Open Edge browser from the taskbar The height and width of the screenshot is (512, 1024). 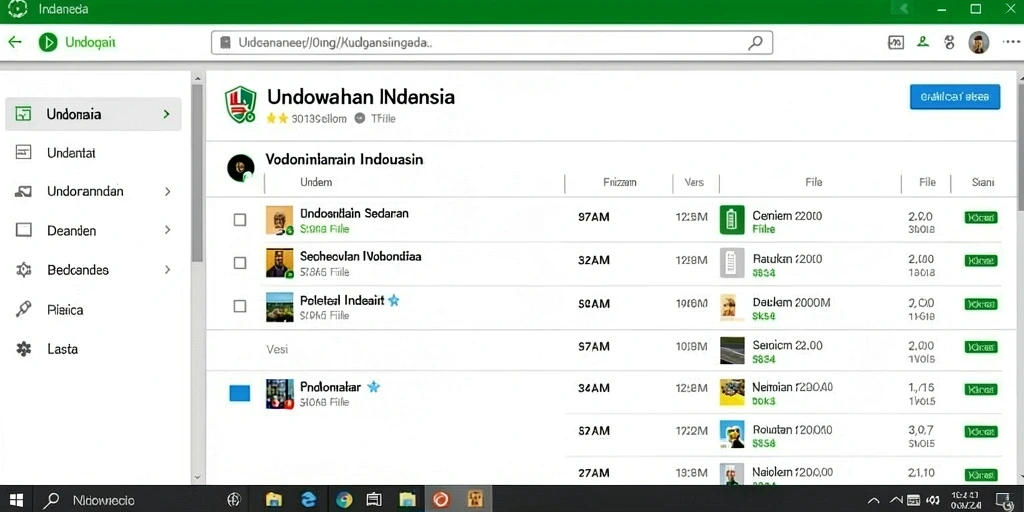(x=309, y=500)
